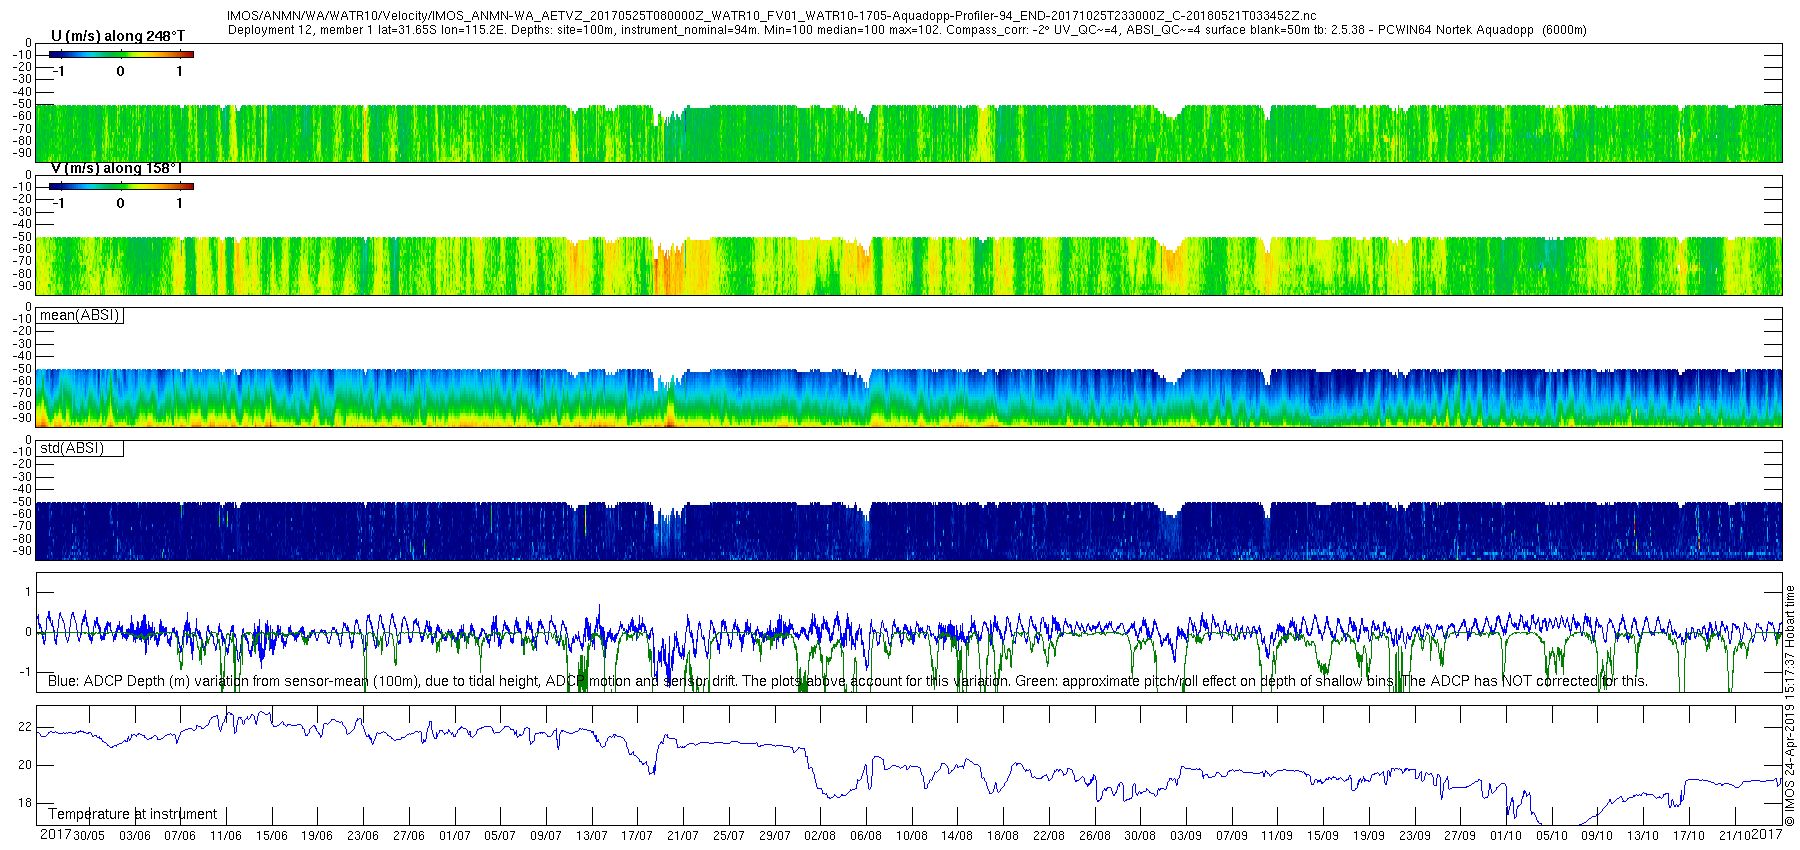Click the 17/07 date tick label

coord(637,836)
